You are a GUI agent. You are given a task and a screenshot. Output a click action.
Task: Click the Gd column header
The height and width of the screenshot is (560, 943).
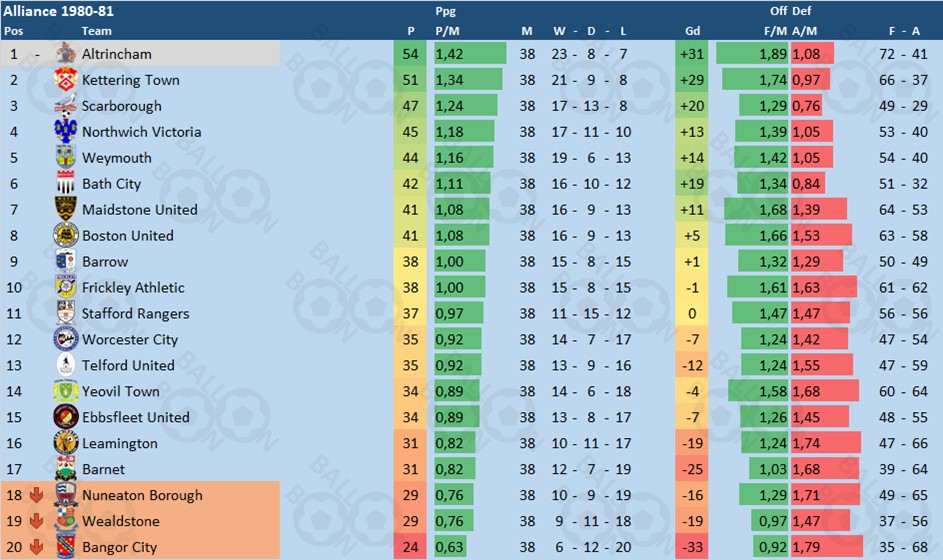692,31
